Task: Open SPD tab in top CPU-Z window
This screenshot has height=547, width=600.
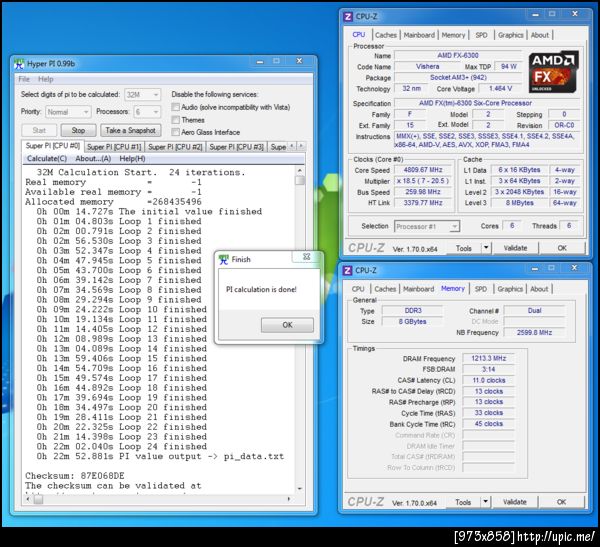Action: [481, 35]
